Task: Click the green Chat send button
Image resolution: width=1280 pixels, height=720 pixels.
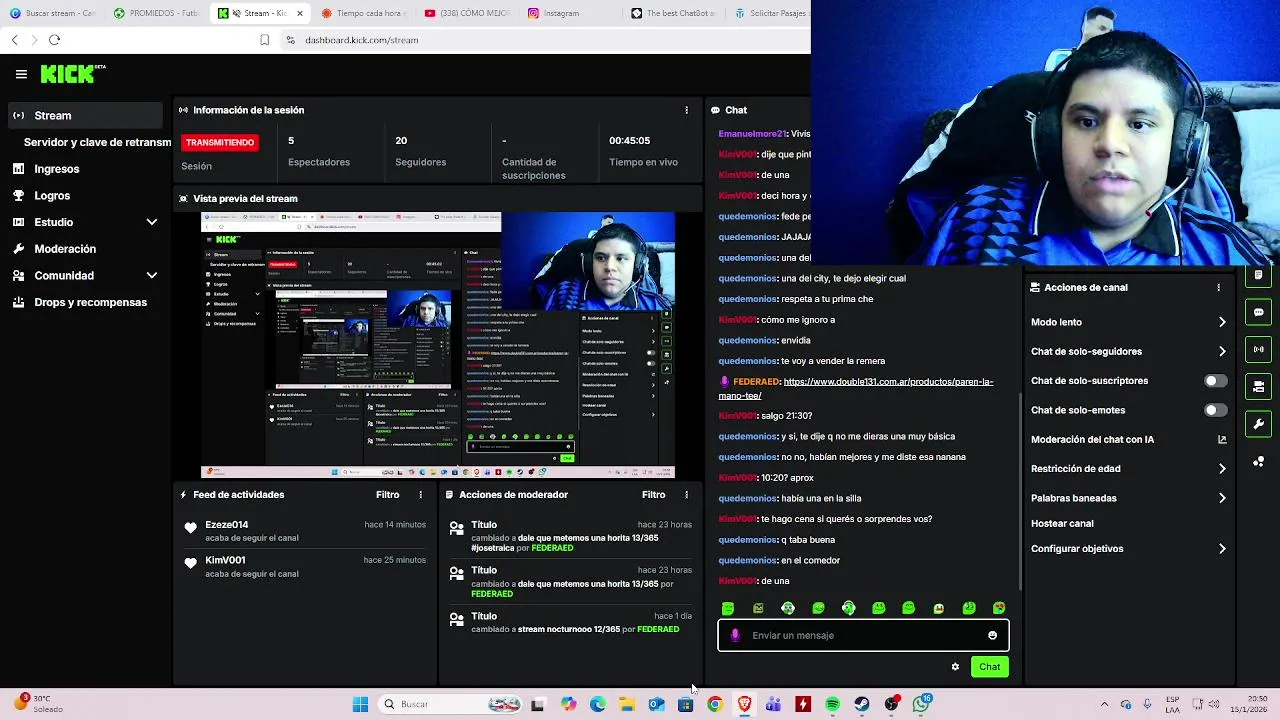Action: [x=989, y=667]
